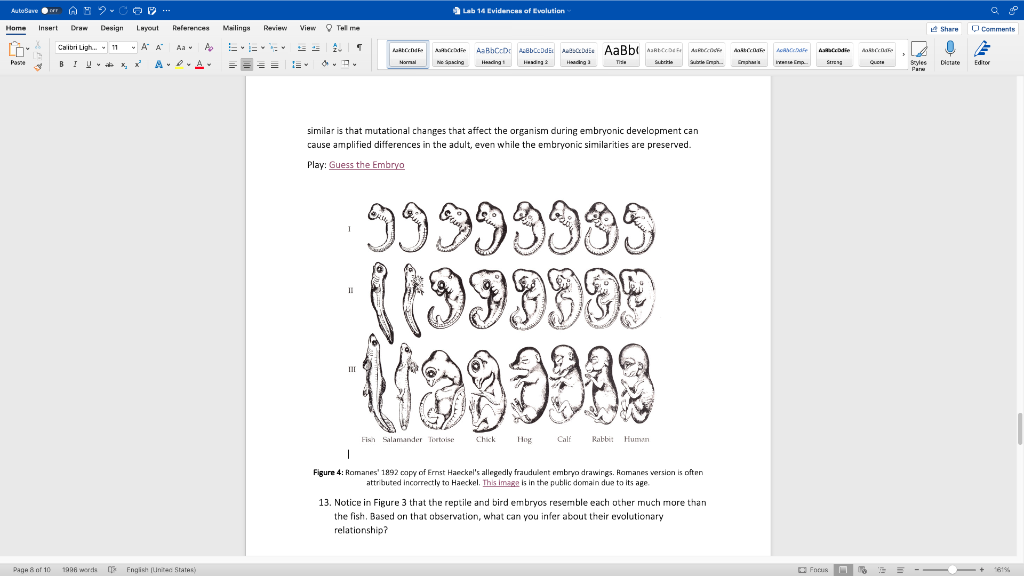Switch to the Review tab
Viewport: 1024px width, 576px height.
click(275, 28)
